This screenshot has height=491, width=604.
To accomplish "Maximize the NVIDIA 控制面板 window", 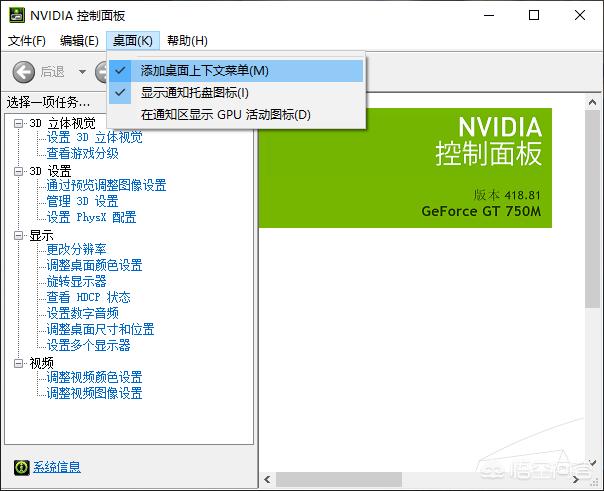I will [534, 15].
